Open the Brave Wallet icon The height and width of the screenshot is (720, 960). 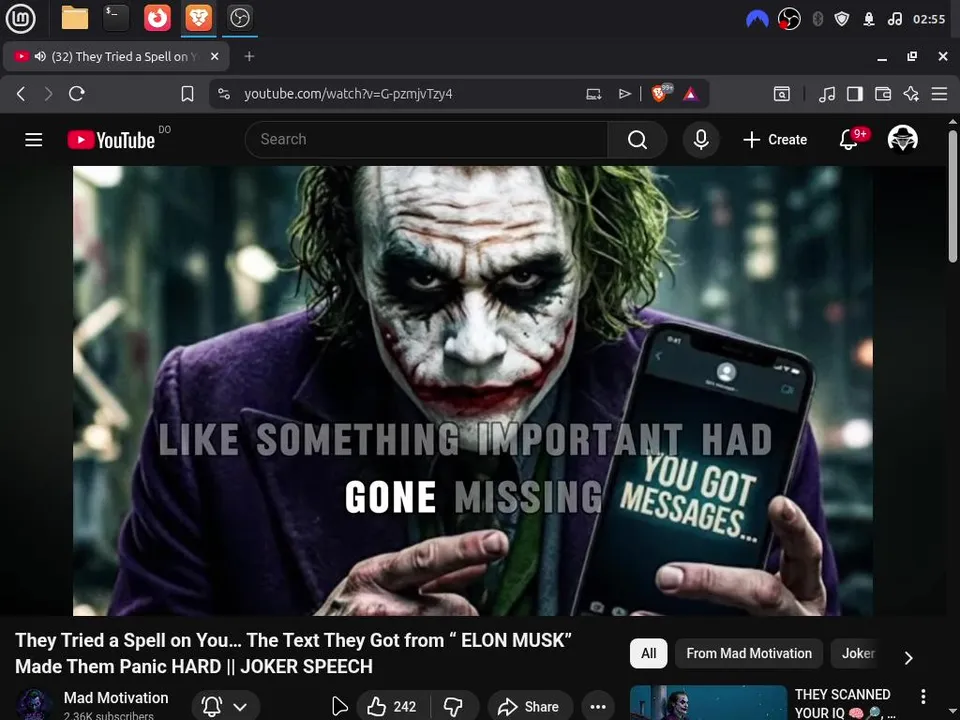pos(883,94)
